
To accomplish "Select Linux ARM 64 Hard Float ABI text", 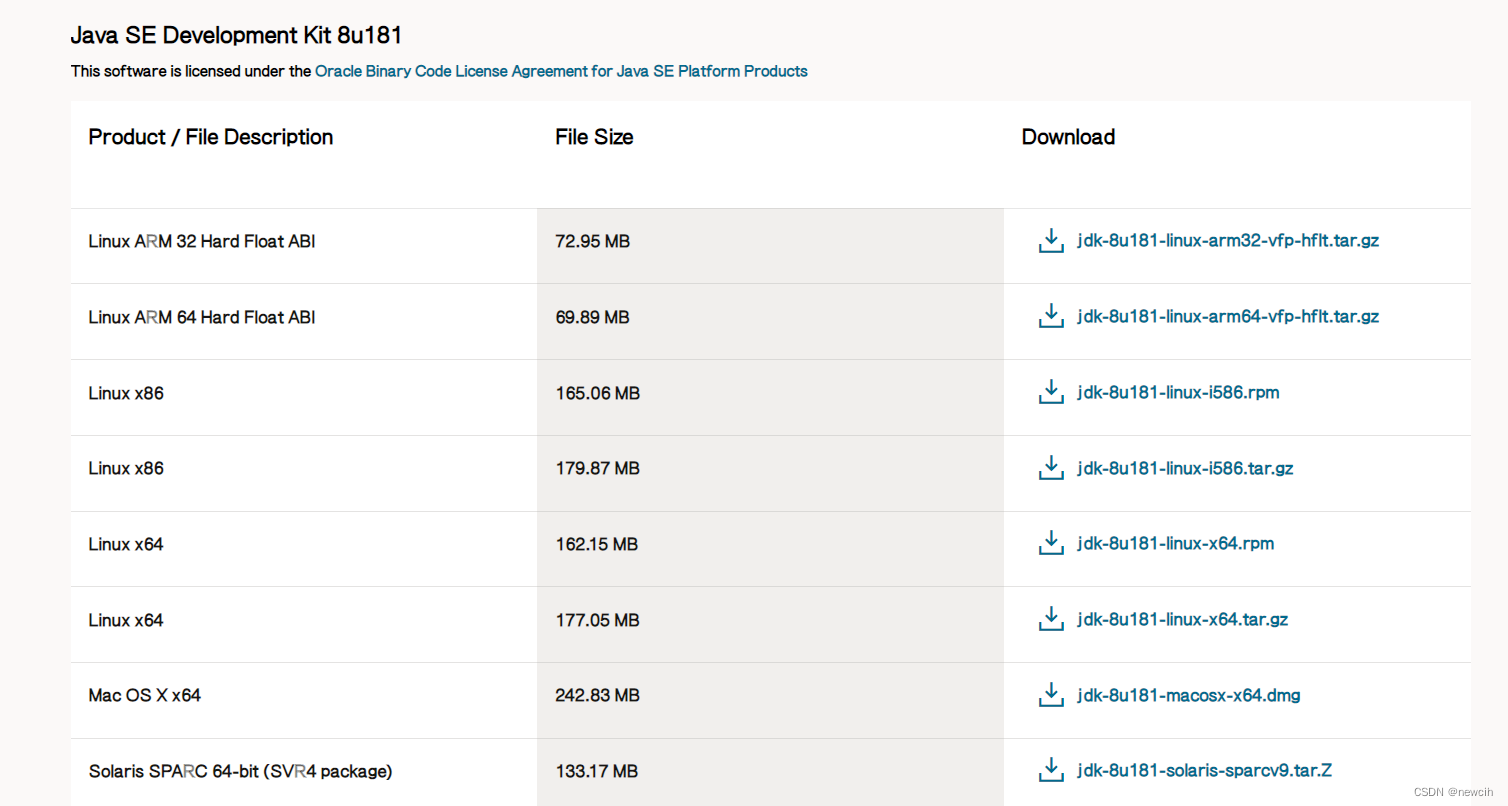I will (202, 317).
